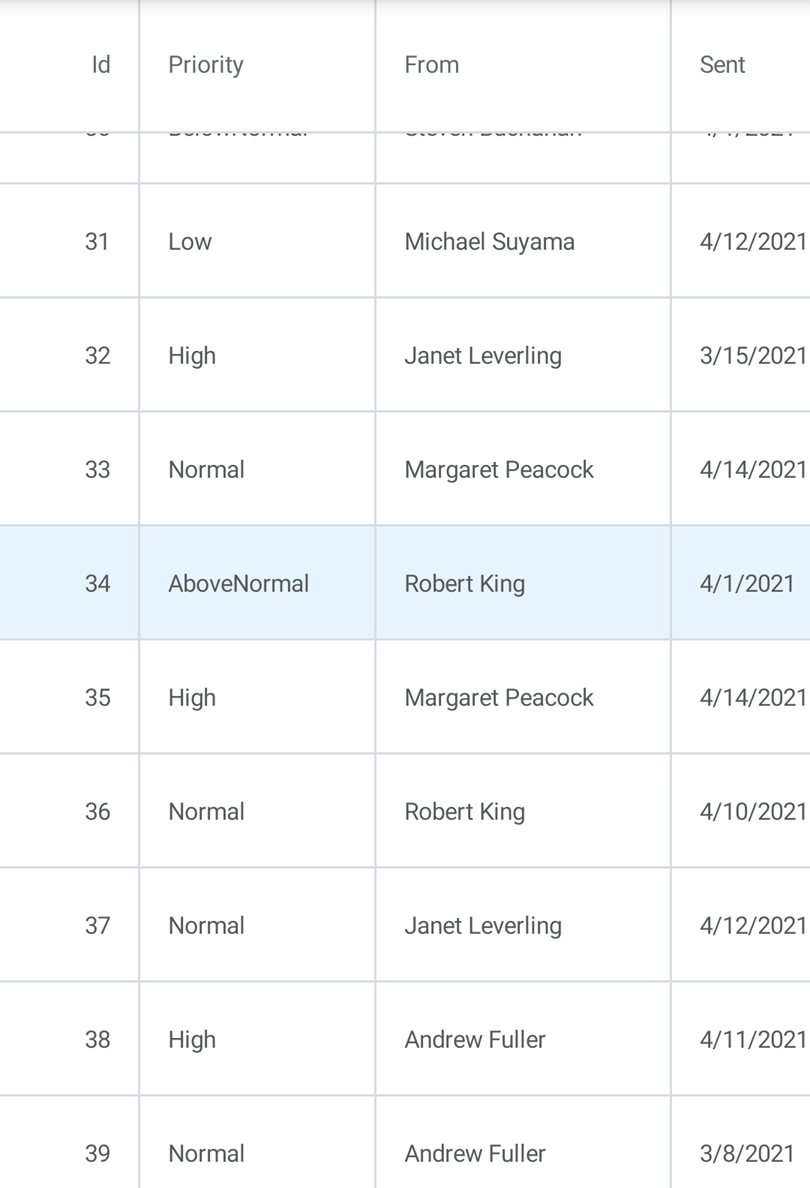Image resolution: width=810 pixels, height=1188 pixels.
Task: Select the AboveNormal priority cell
Action: (238, 584)
